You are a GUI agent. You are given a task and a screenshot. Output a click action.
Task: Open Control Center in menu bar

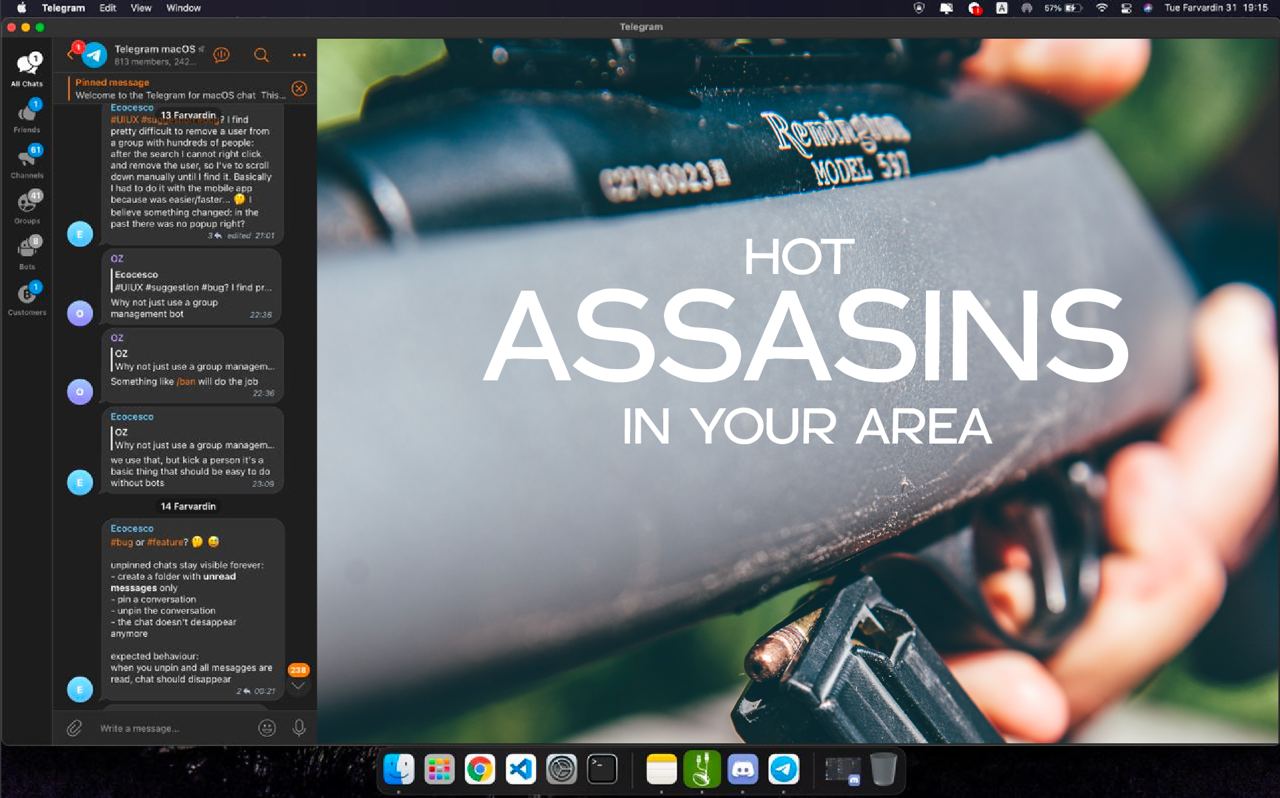(1126, 8)
